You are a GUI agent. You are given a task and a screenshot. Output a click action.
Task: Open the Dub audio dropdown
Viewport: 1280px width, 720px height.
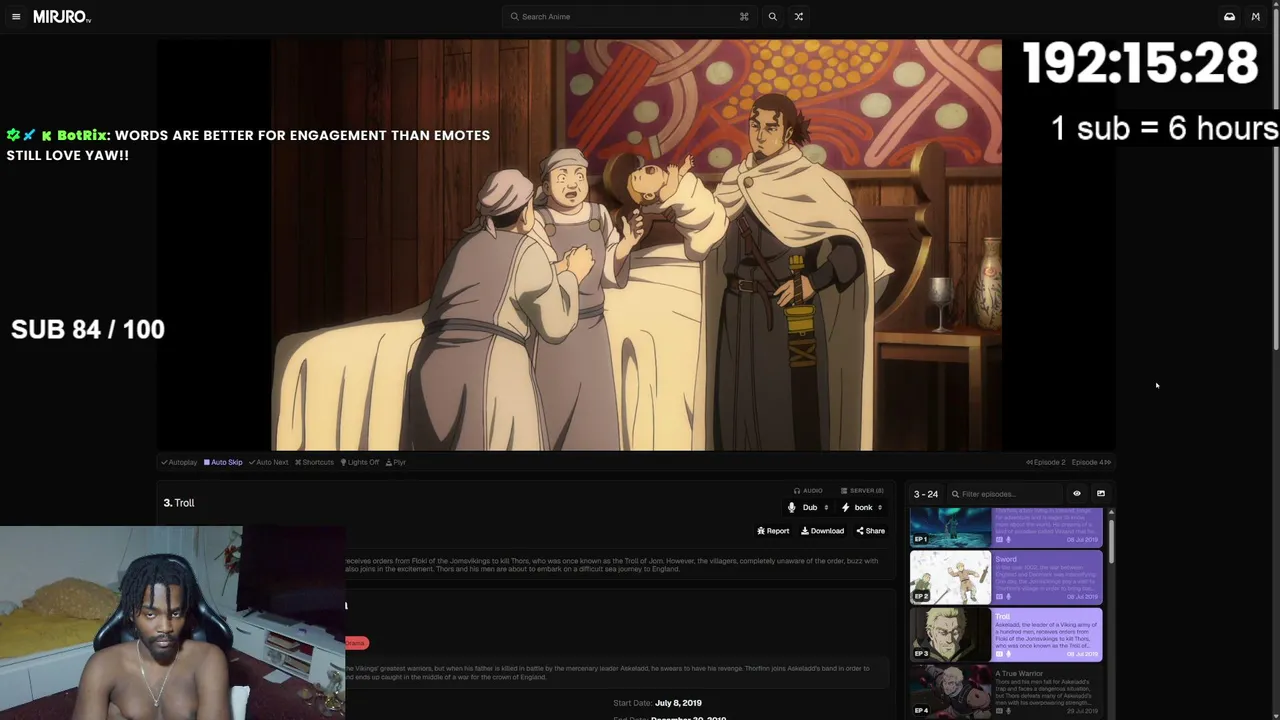[808, 508]
